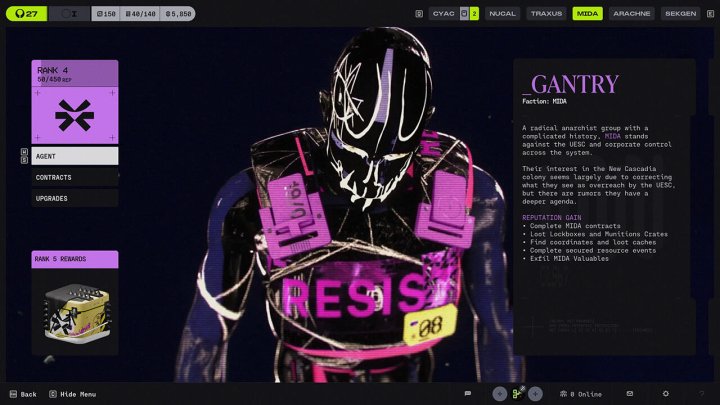Viewport: 720px width, 405px height.
Task: Select the AGENT menu entry
Action: 75,156
